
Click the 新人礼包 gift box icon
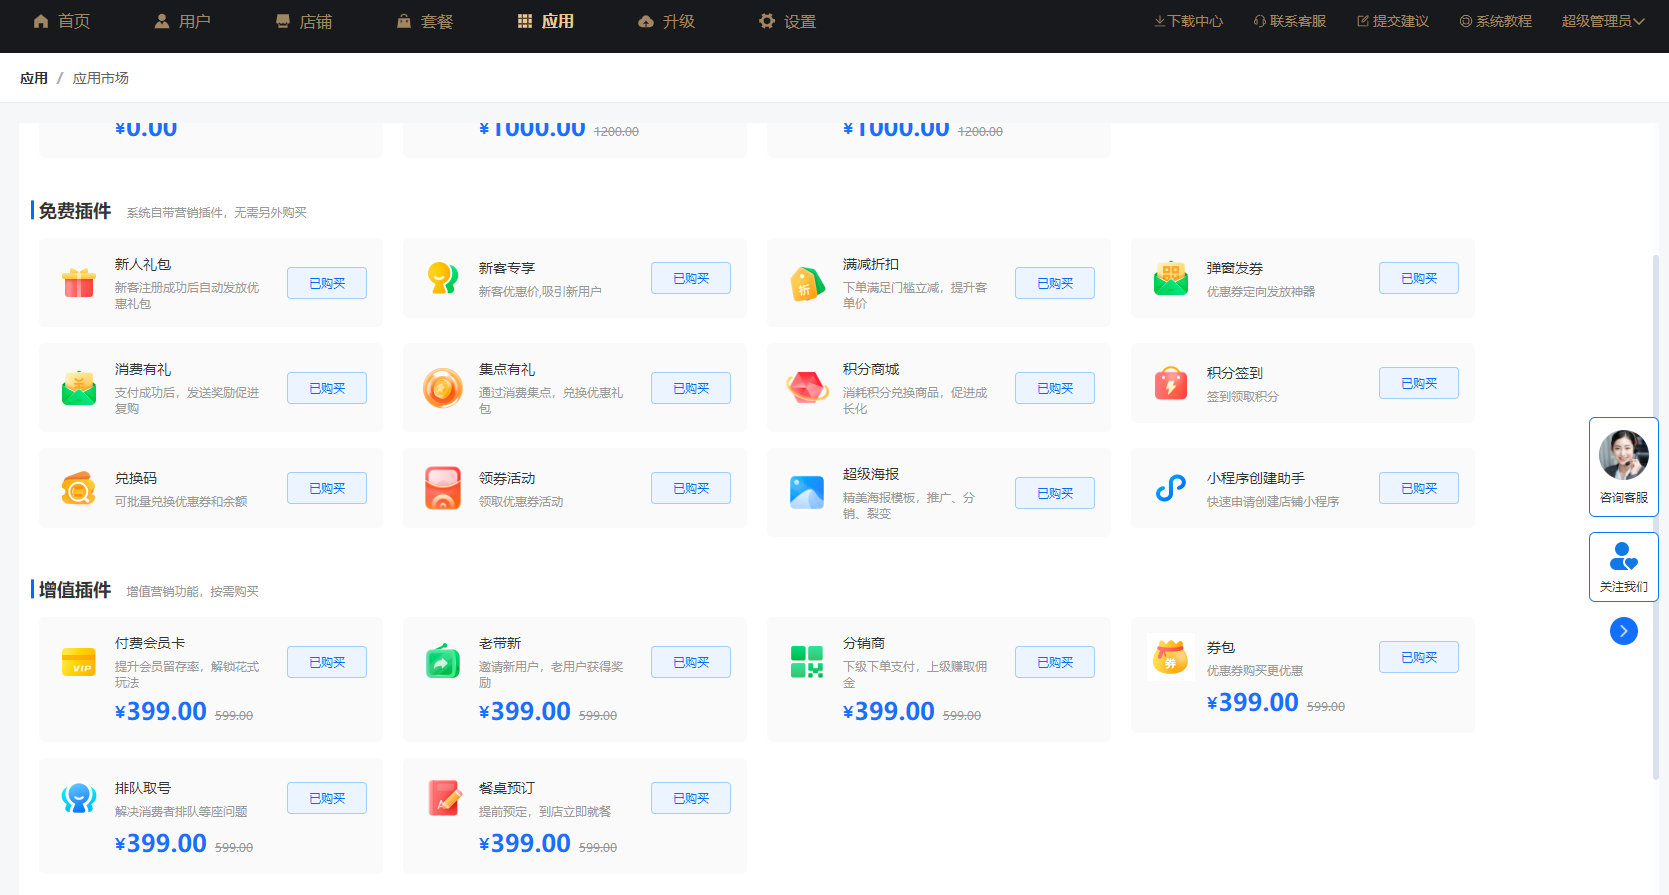click(x=79, y=283)
